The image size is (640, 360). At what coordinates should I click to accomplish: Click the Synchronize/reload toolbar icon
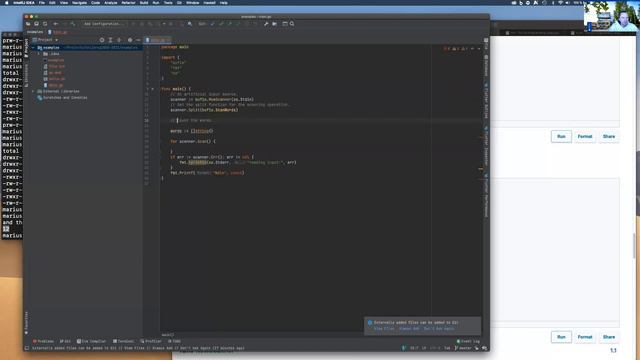click(x=45, y=24)
